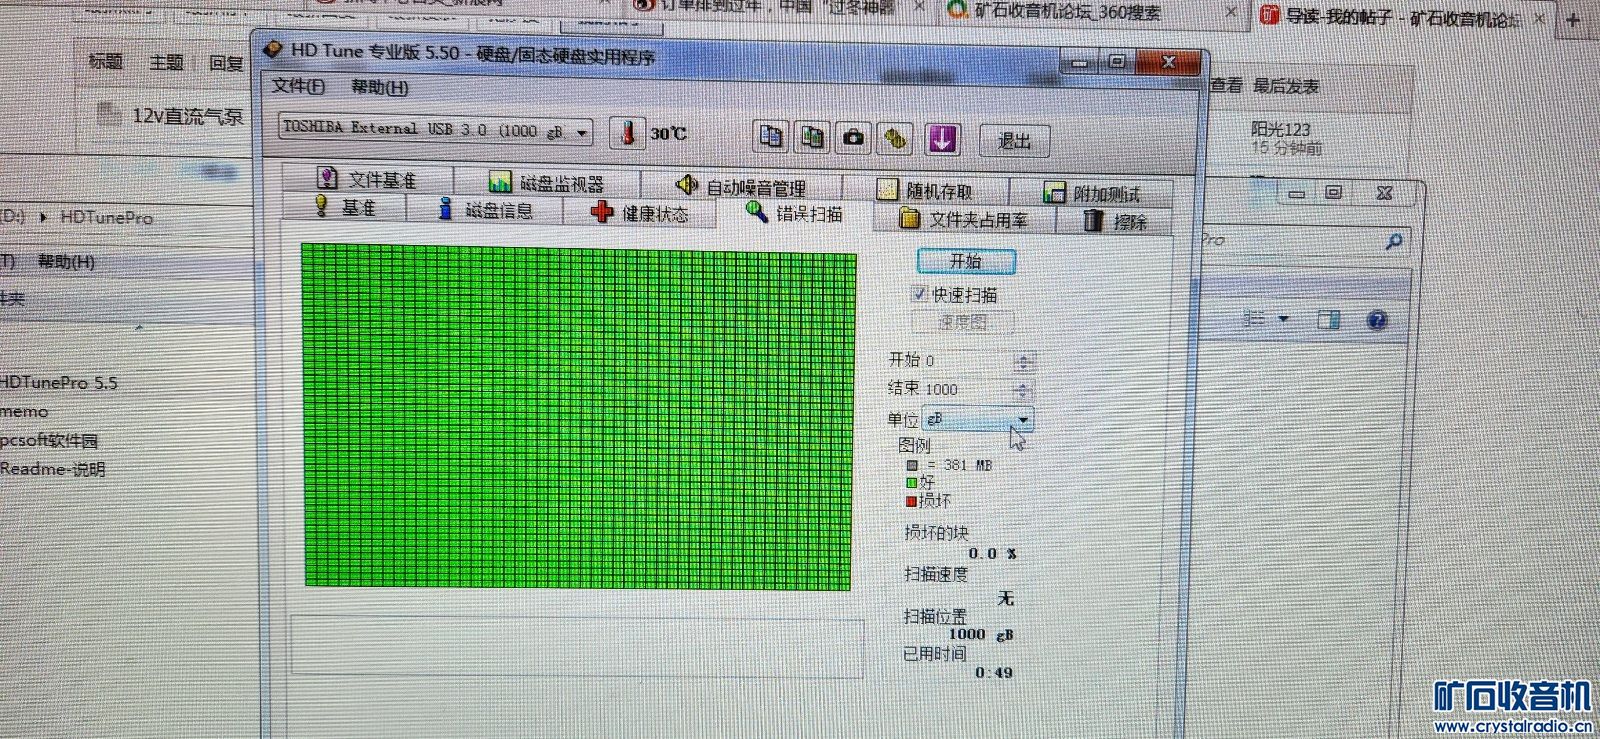Close the 矿石收音机论坛_360搜索 browser tab
The image size is (1600, 739).
click(x=1231, y=12)
